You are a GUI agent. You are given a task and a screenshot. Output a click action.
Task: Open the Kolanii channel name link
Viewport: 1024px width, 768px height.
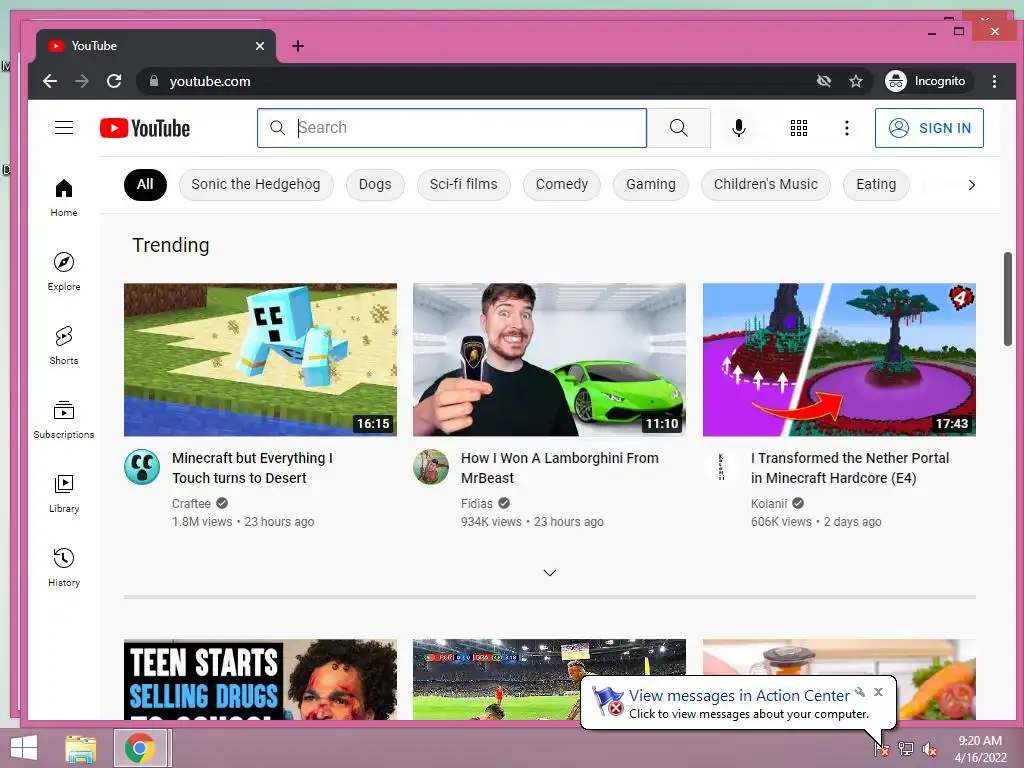click(769, 504)
